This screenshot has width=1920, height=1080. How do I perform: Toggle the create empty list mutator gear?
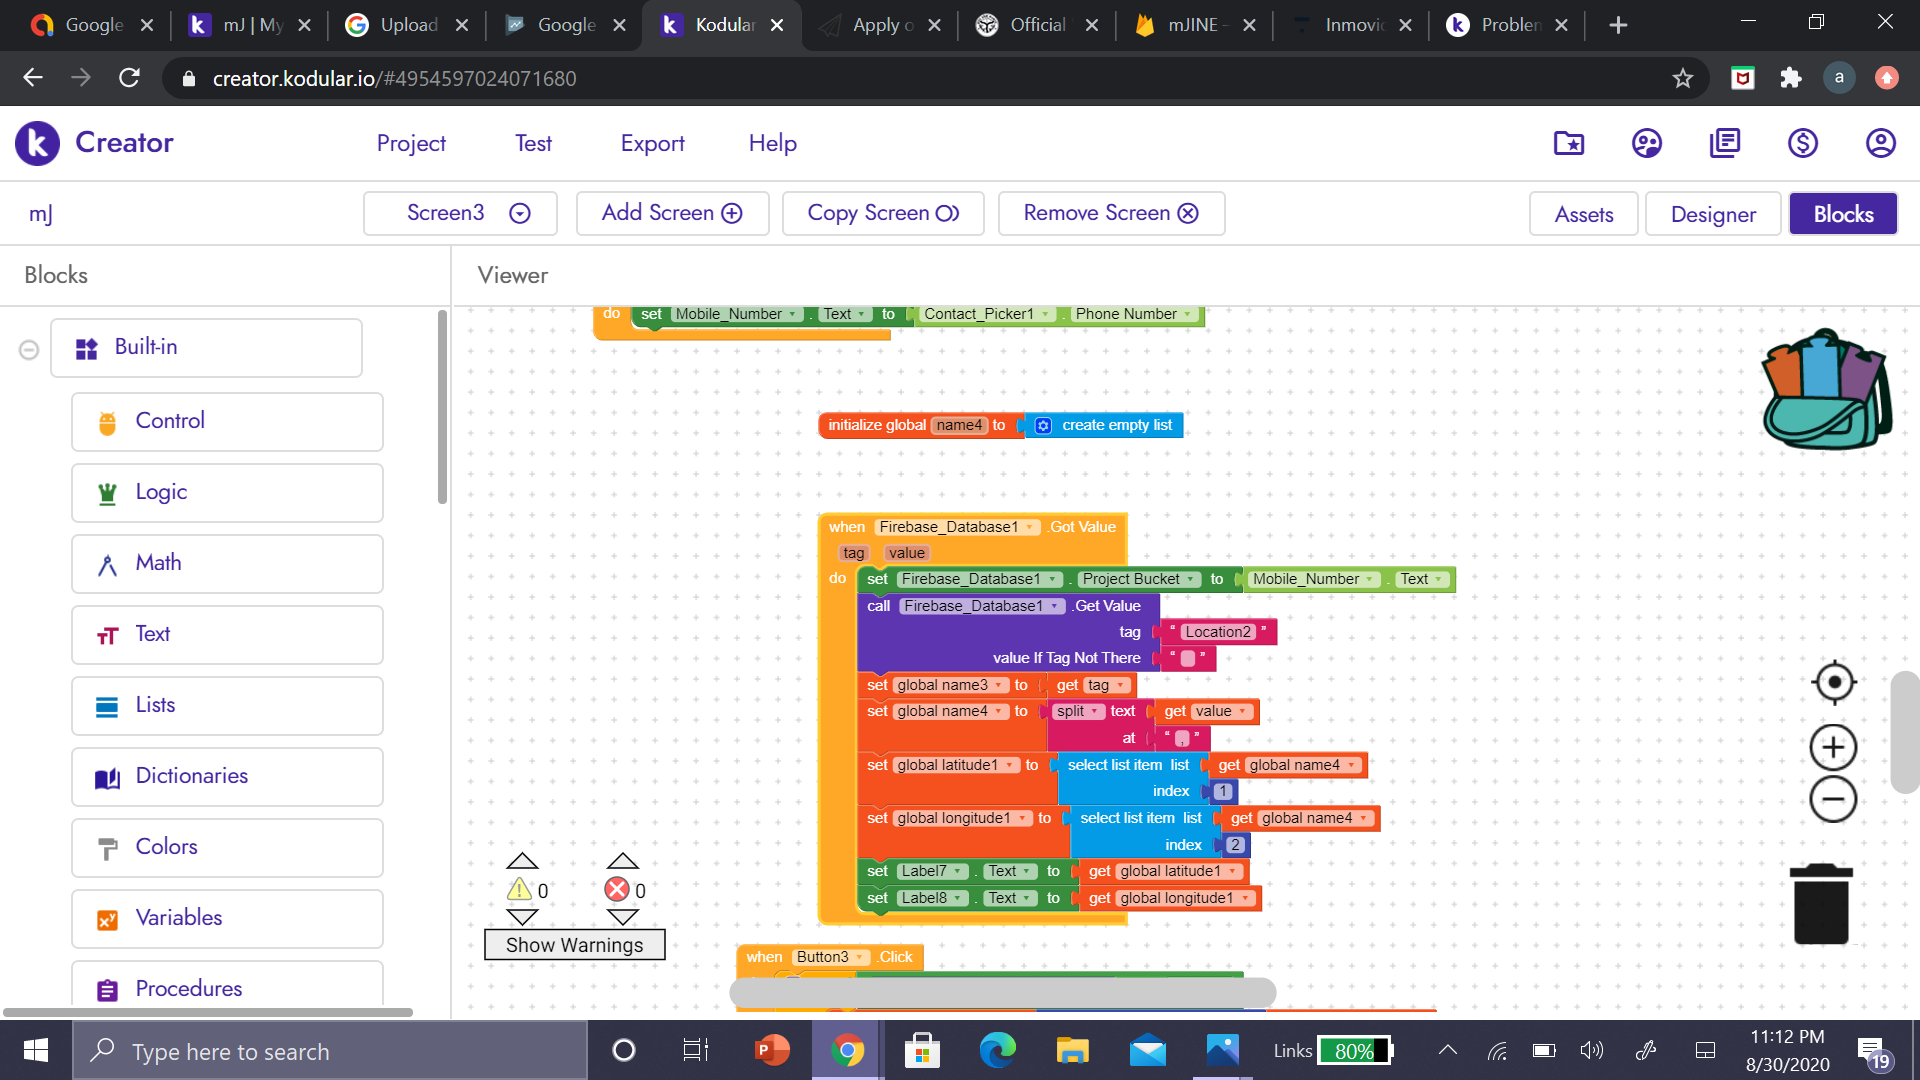[x=1043, y=426]
